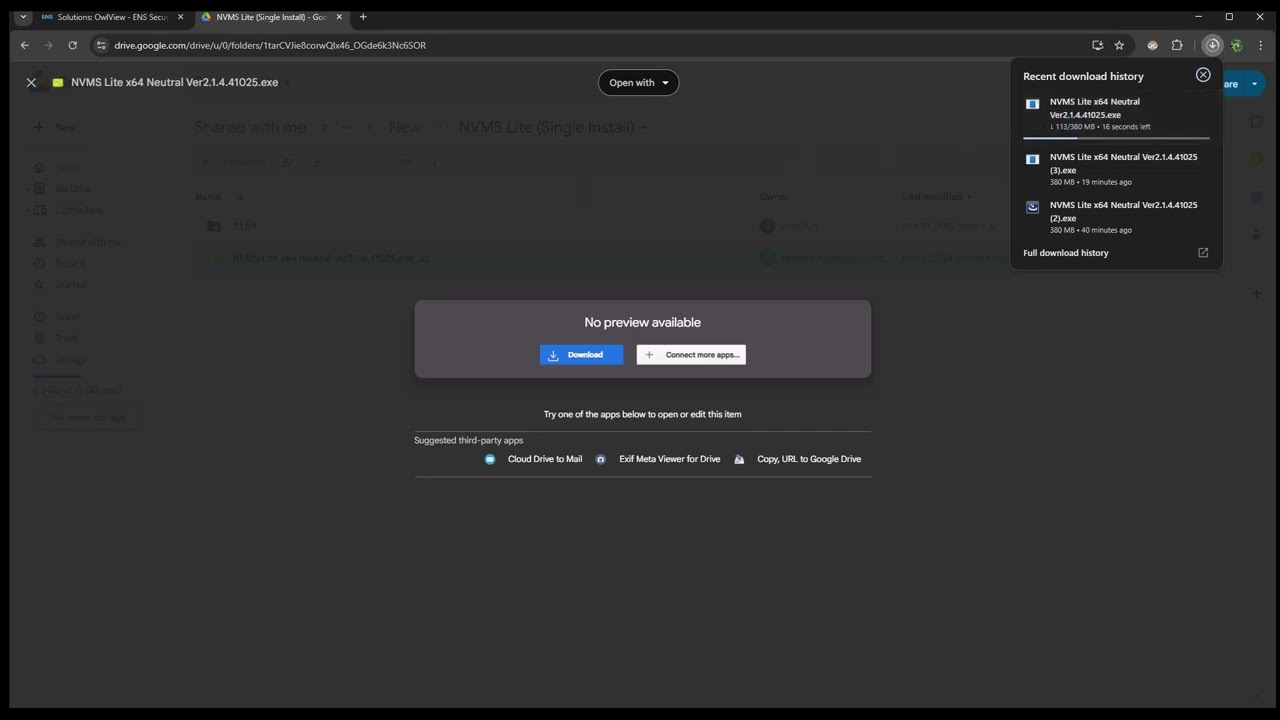Viewport: 1280px width, 720px height.
Task: Choose Exif Meta Viewer for Drive
Action: point(658,459)
